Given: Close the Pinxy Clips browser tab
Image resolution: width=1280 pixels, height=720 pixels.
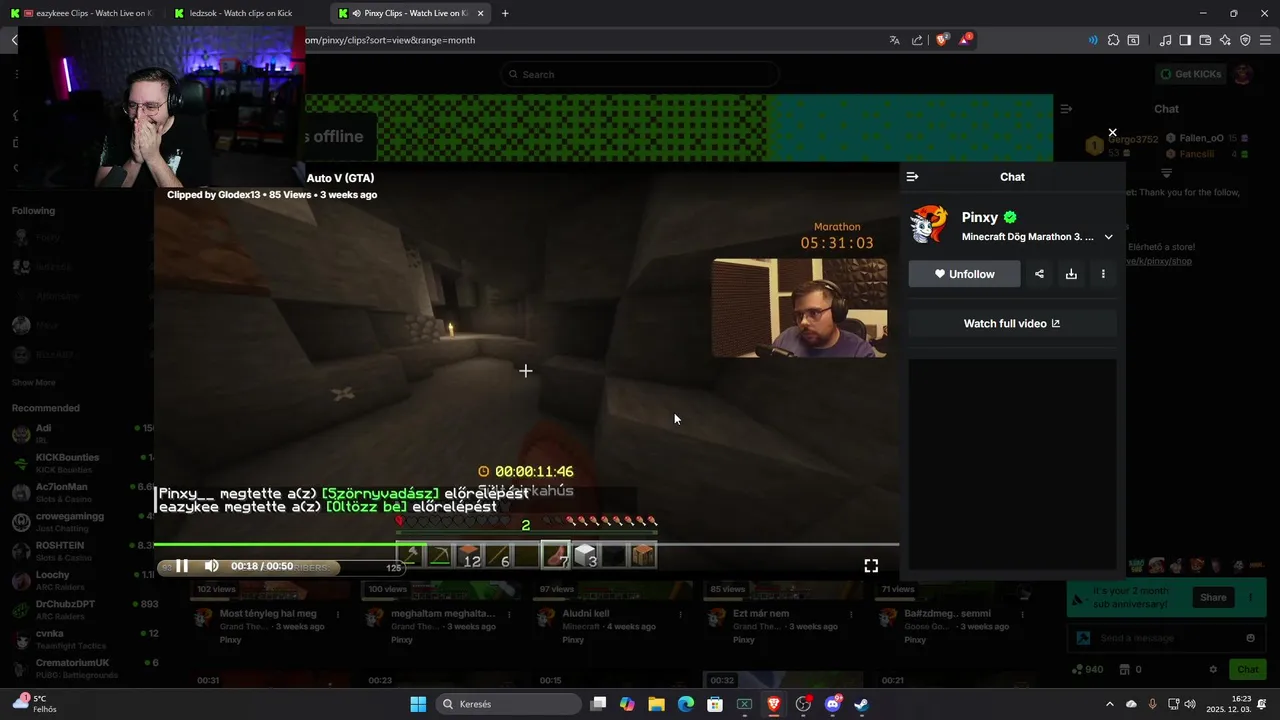Looking at the screenshot, I should point(481,13).
